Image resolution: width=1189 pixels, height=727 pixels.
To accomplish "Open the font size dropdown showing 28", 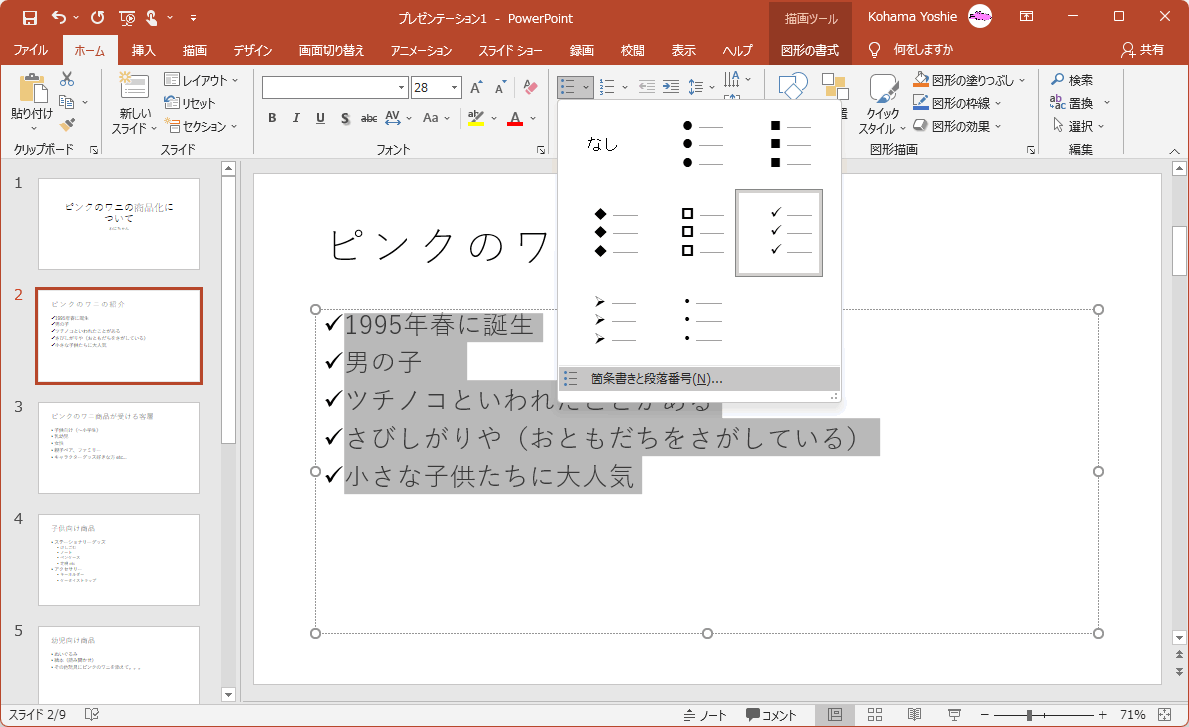I will click(x=454, y=88).
